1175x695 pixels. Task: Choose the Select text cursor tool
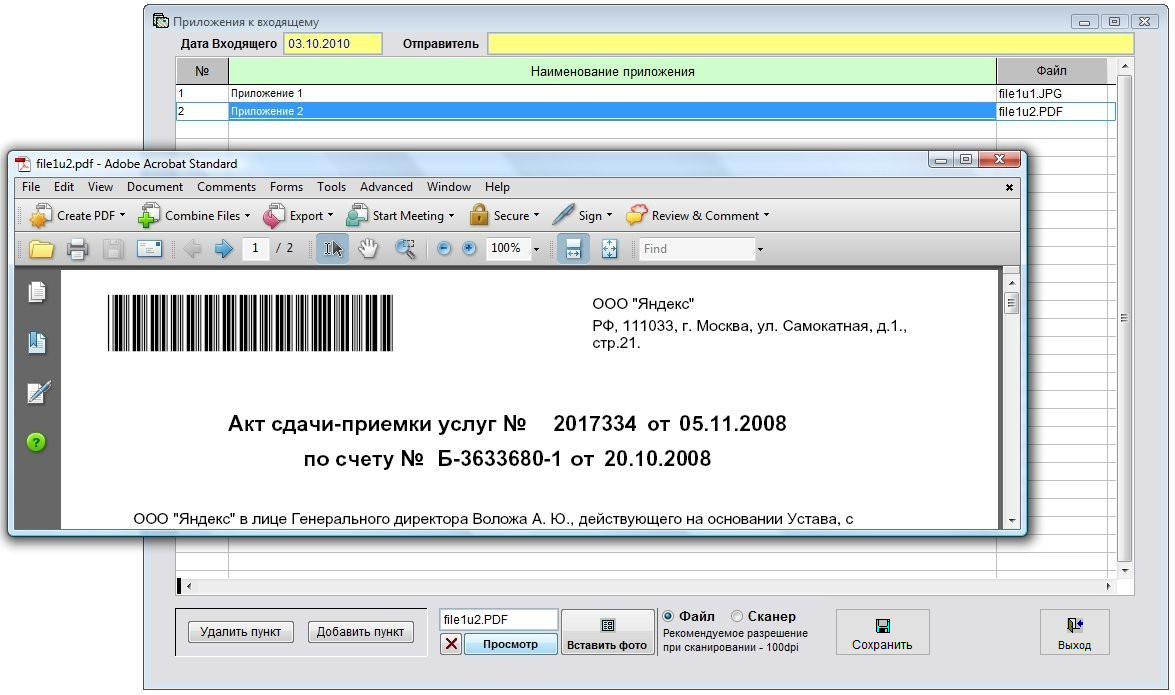(332, 249)
